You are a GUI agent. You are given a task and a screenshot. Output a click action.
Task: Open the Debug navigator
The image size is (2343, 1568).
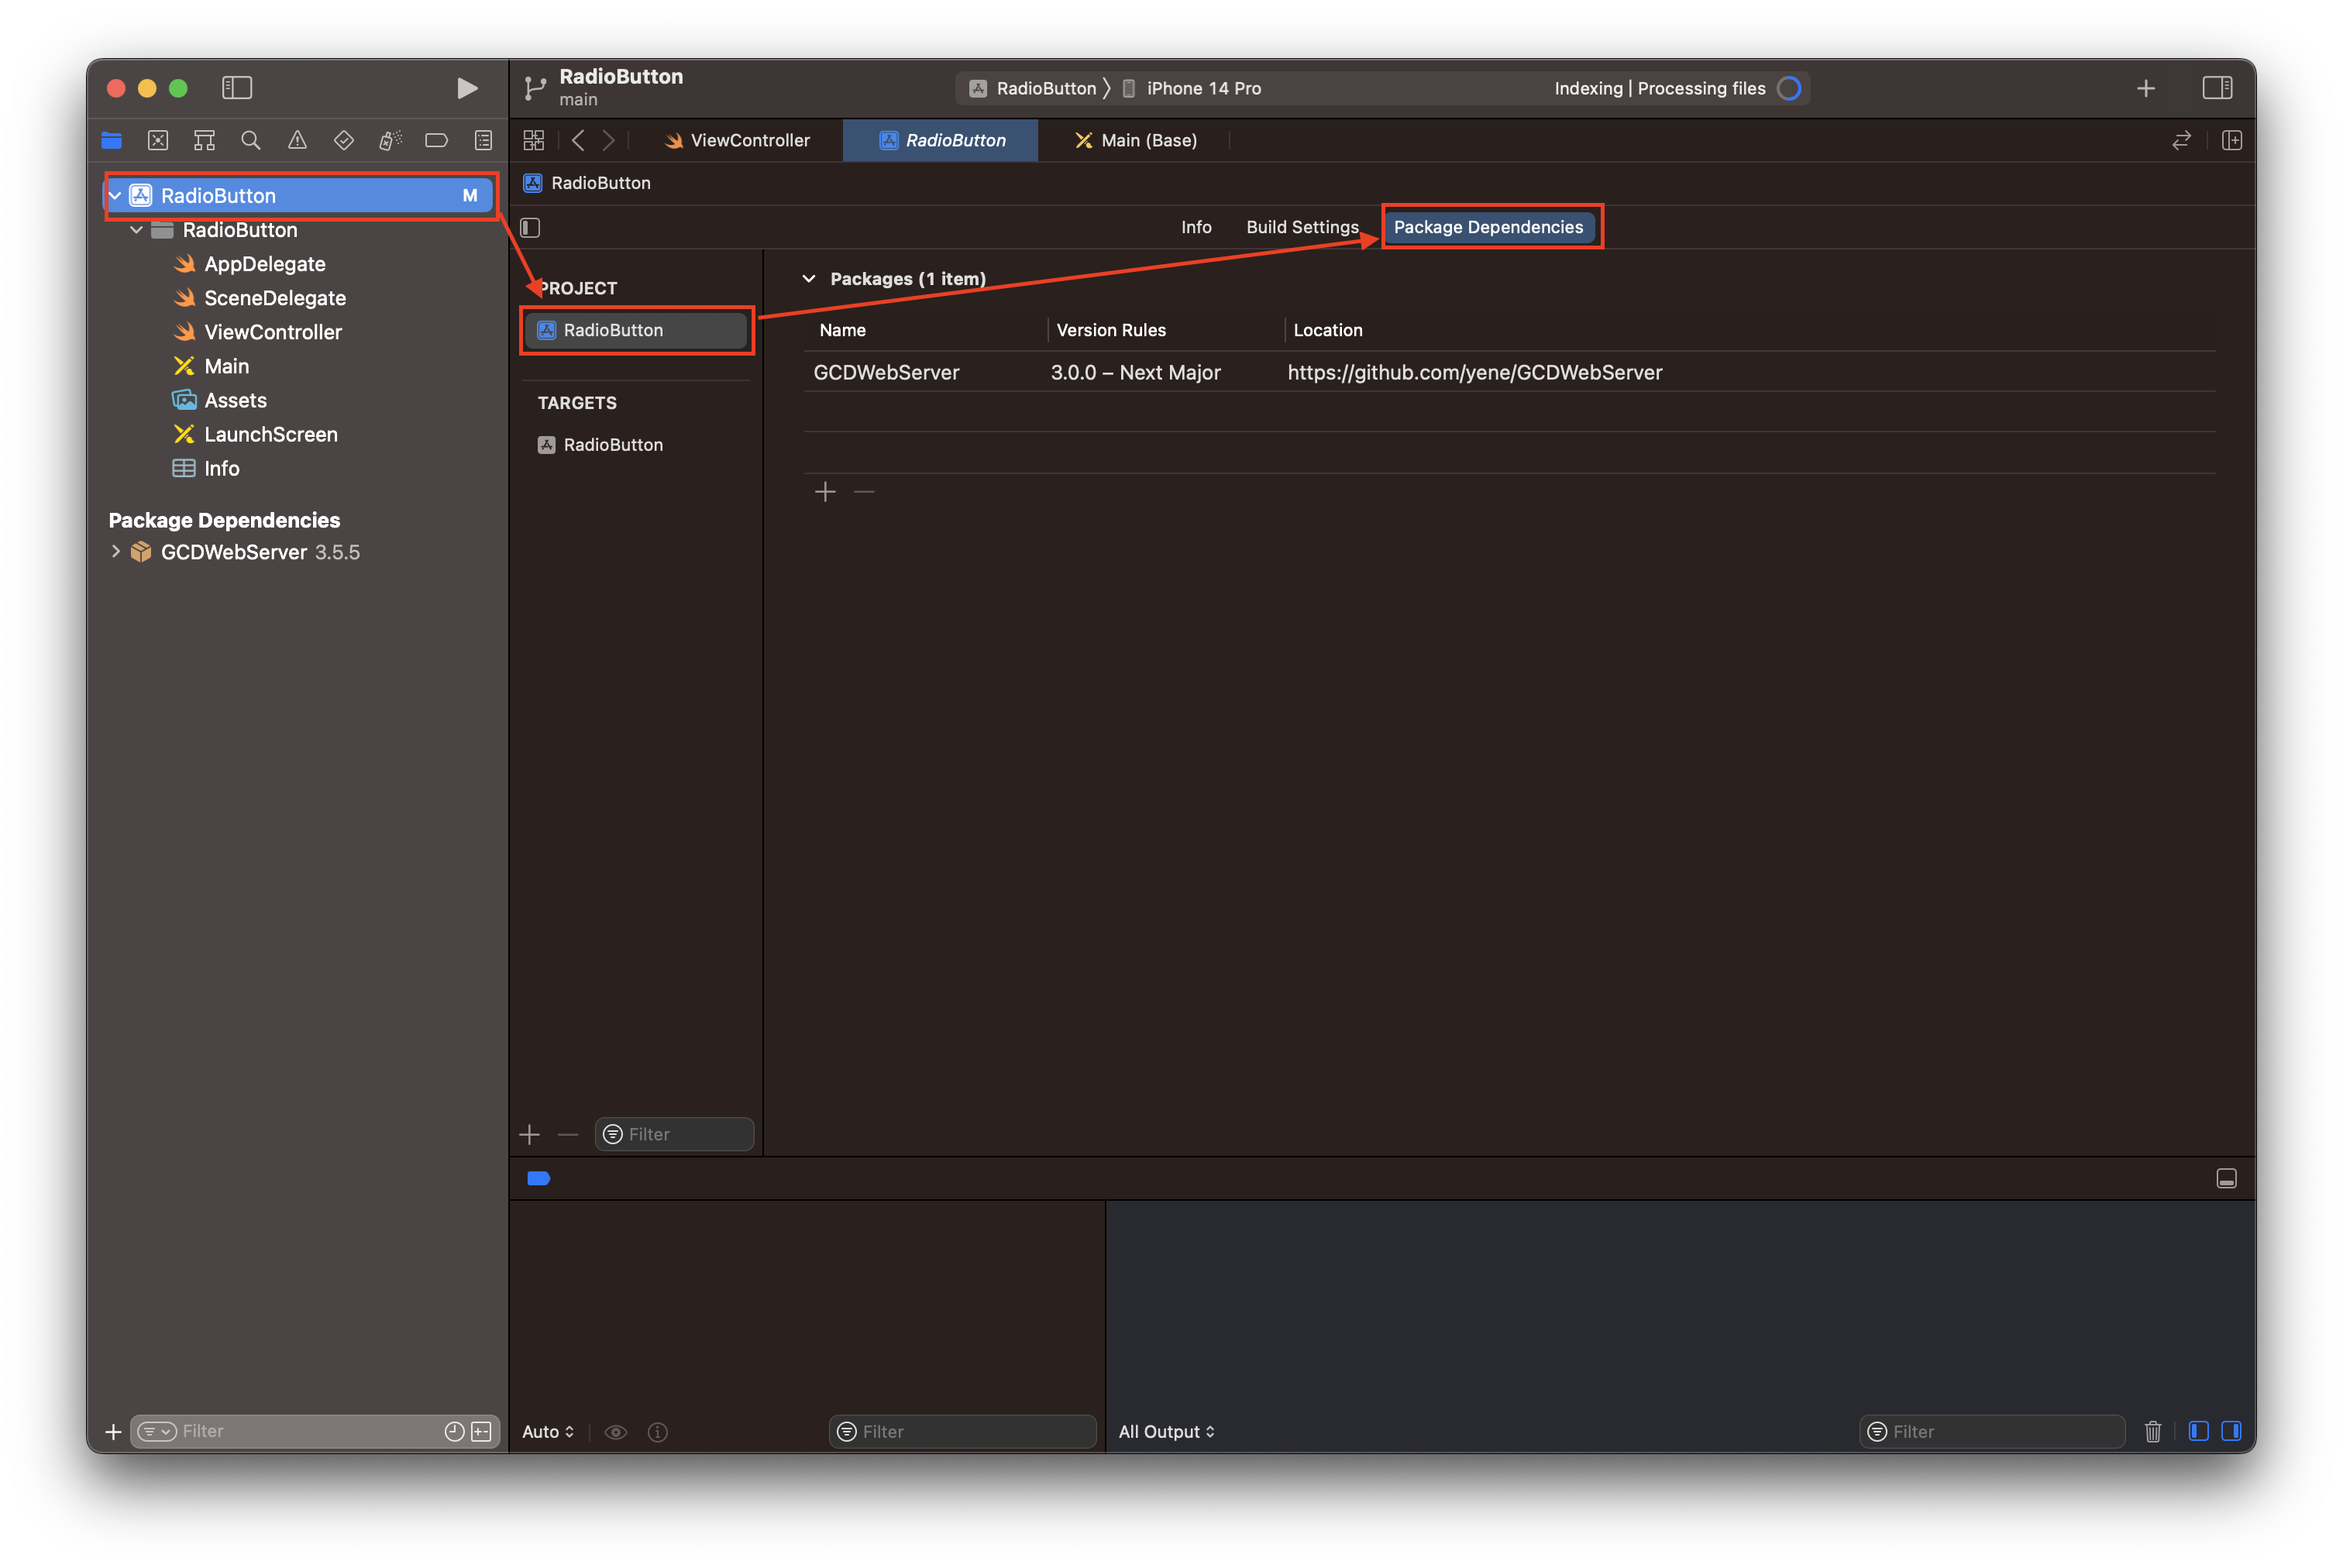[x=390, y=140]
